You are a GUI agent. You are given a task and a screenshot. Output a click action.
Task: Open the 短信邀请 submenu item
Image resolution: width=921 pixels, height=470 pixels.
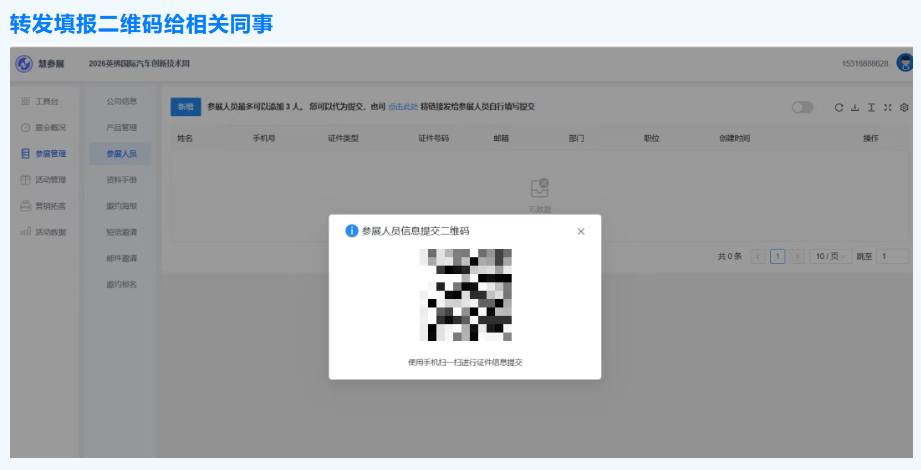point(122,232)
